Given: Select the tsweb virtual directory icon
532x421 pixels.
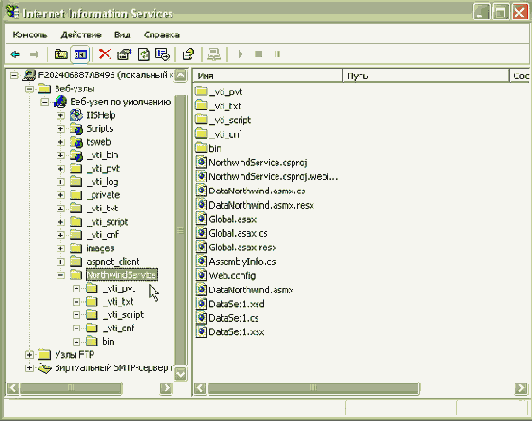Looking at the screenshot, I should pyautogui.click(x=76, y=142).
